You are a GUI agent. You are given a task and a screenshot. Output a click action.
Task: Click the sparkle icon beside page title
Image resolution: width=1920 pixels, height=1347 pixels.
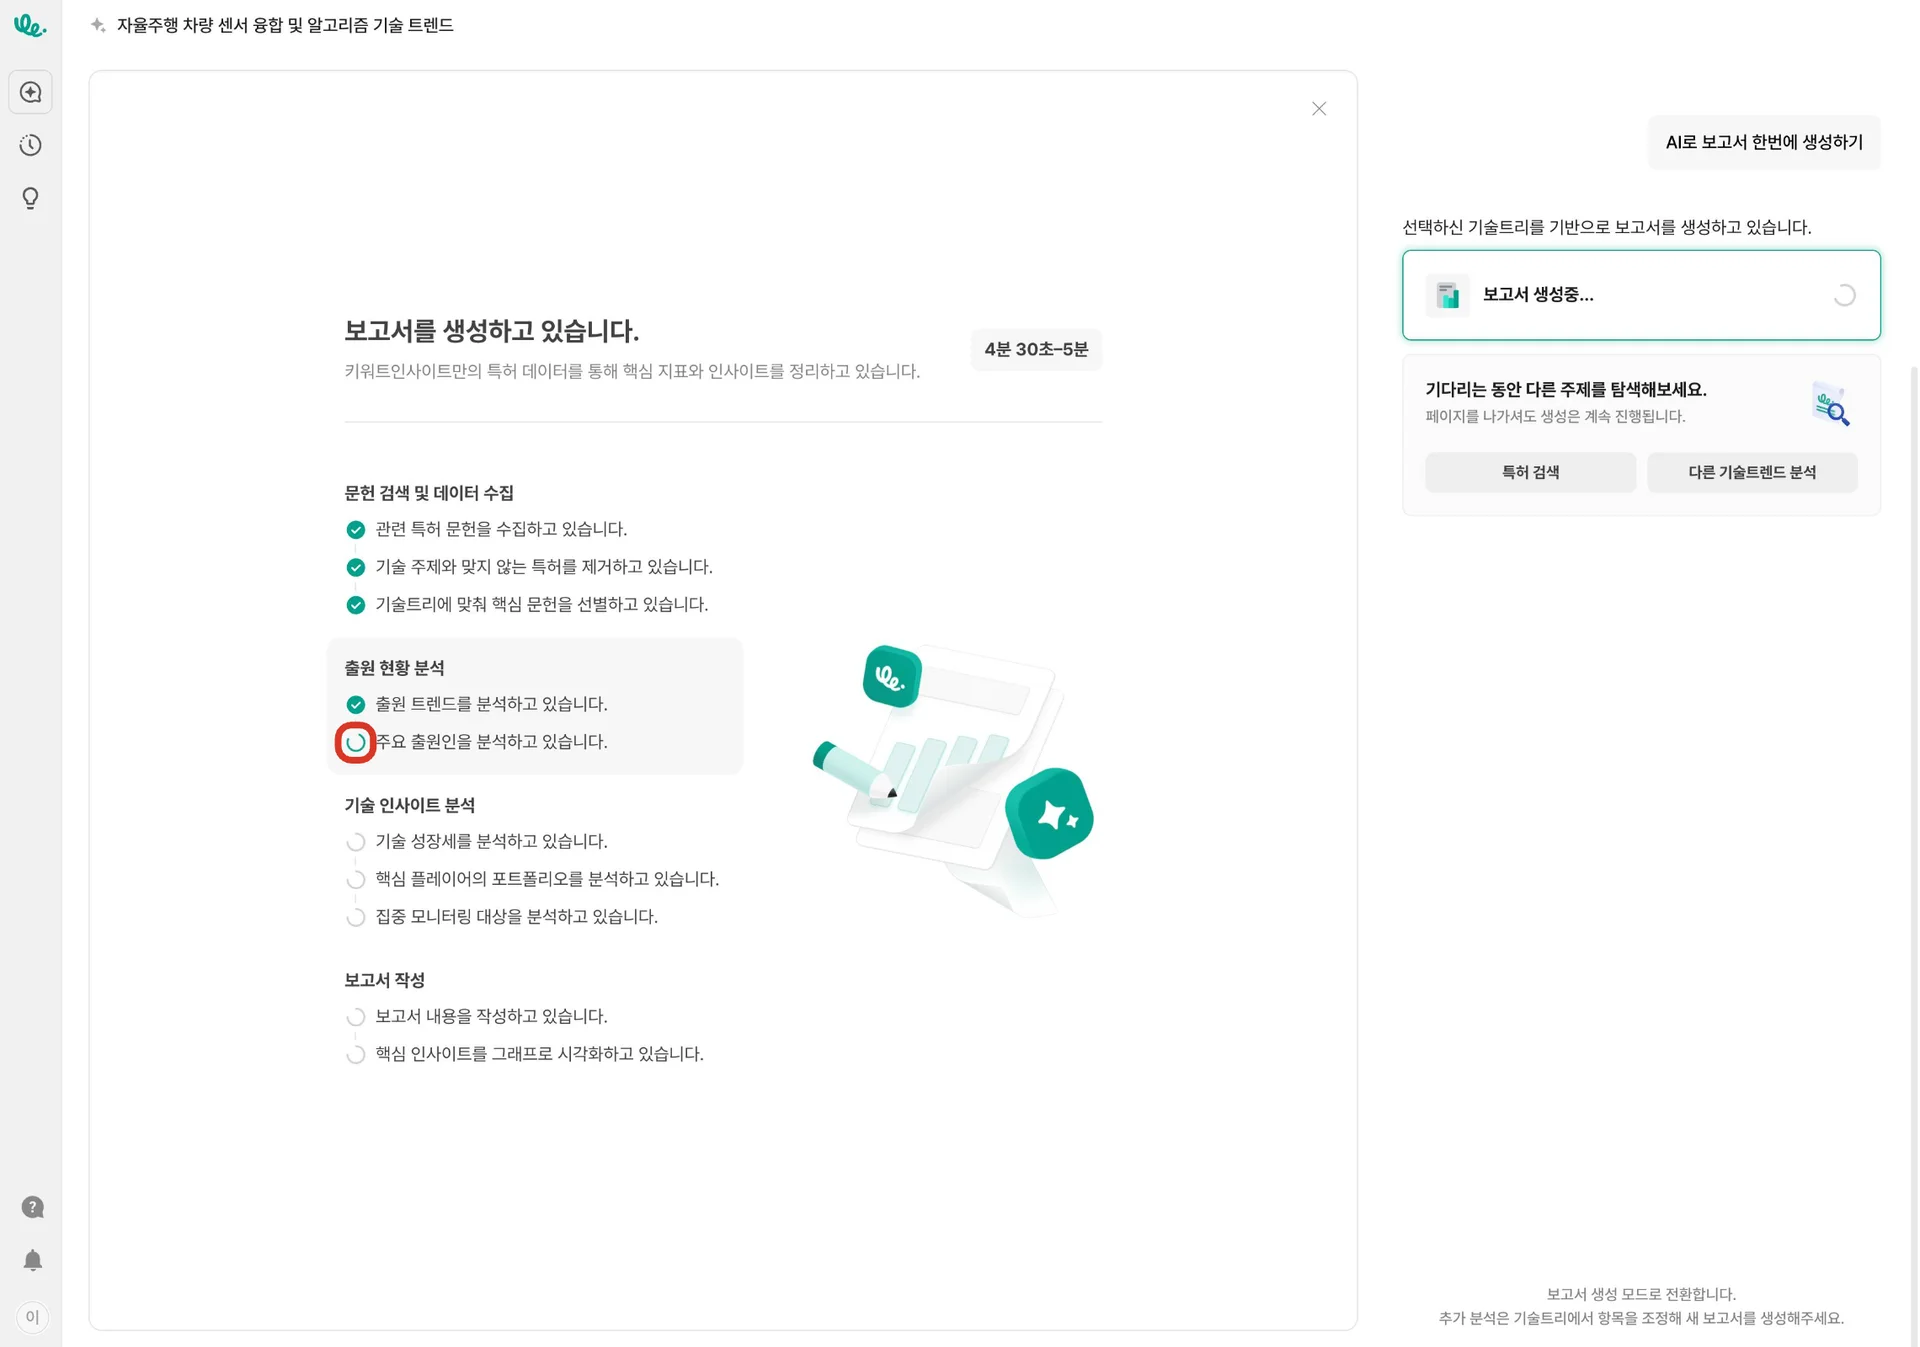click(x=98, y=25)
